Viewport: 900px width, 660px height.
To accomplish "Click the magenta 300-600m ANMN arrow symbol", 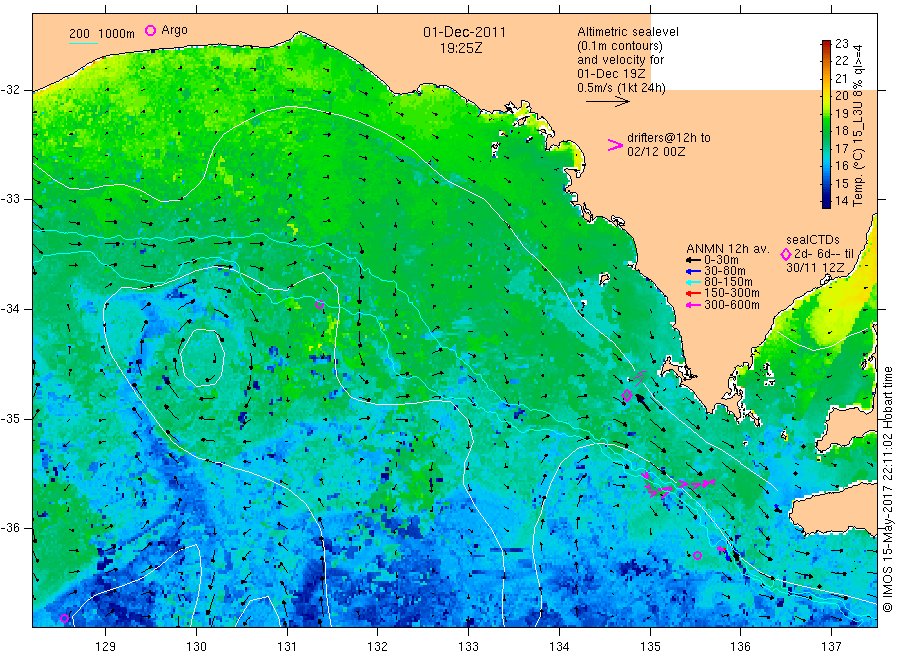I will coord(693,305).
